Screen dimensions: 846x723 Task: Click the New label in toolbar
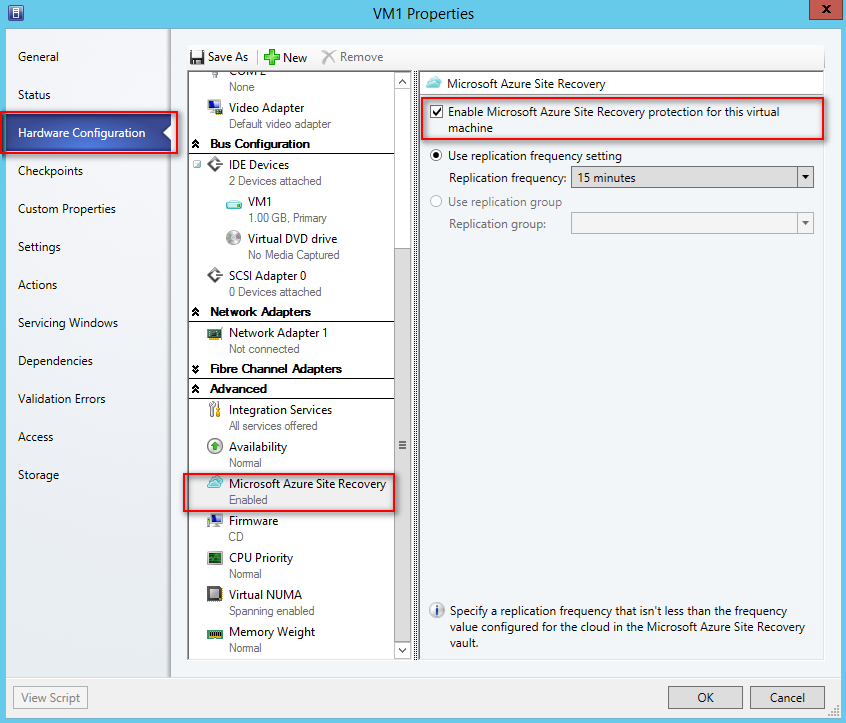pyautogui.click(x=295, y=57)
